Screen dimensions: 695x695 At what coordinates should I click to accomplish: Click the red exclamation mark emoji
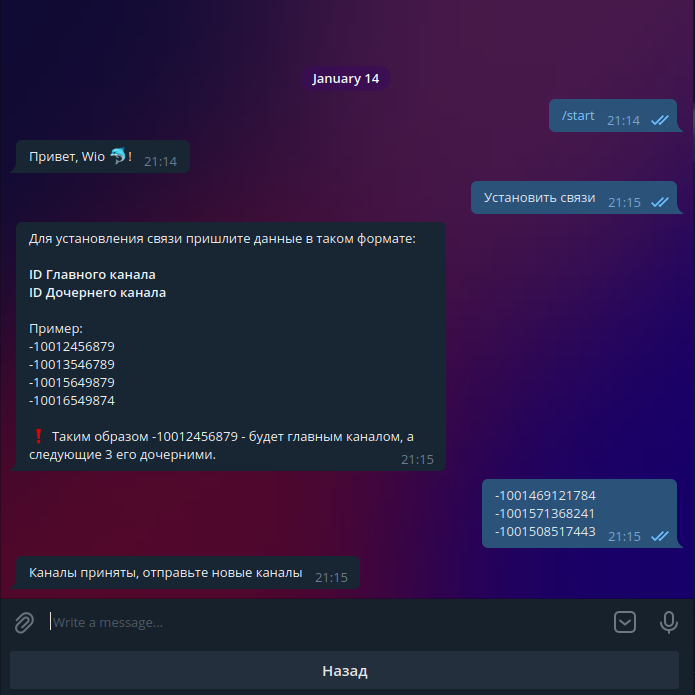pyautogui.click(x=39, y=436)
